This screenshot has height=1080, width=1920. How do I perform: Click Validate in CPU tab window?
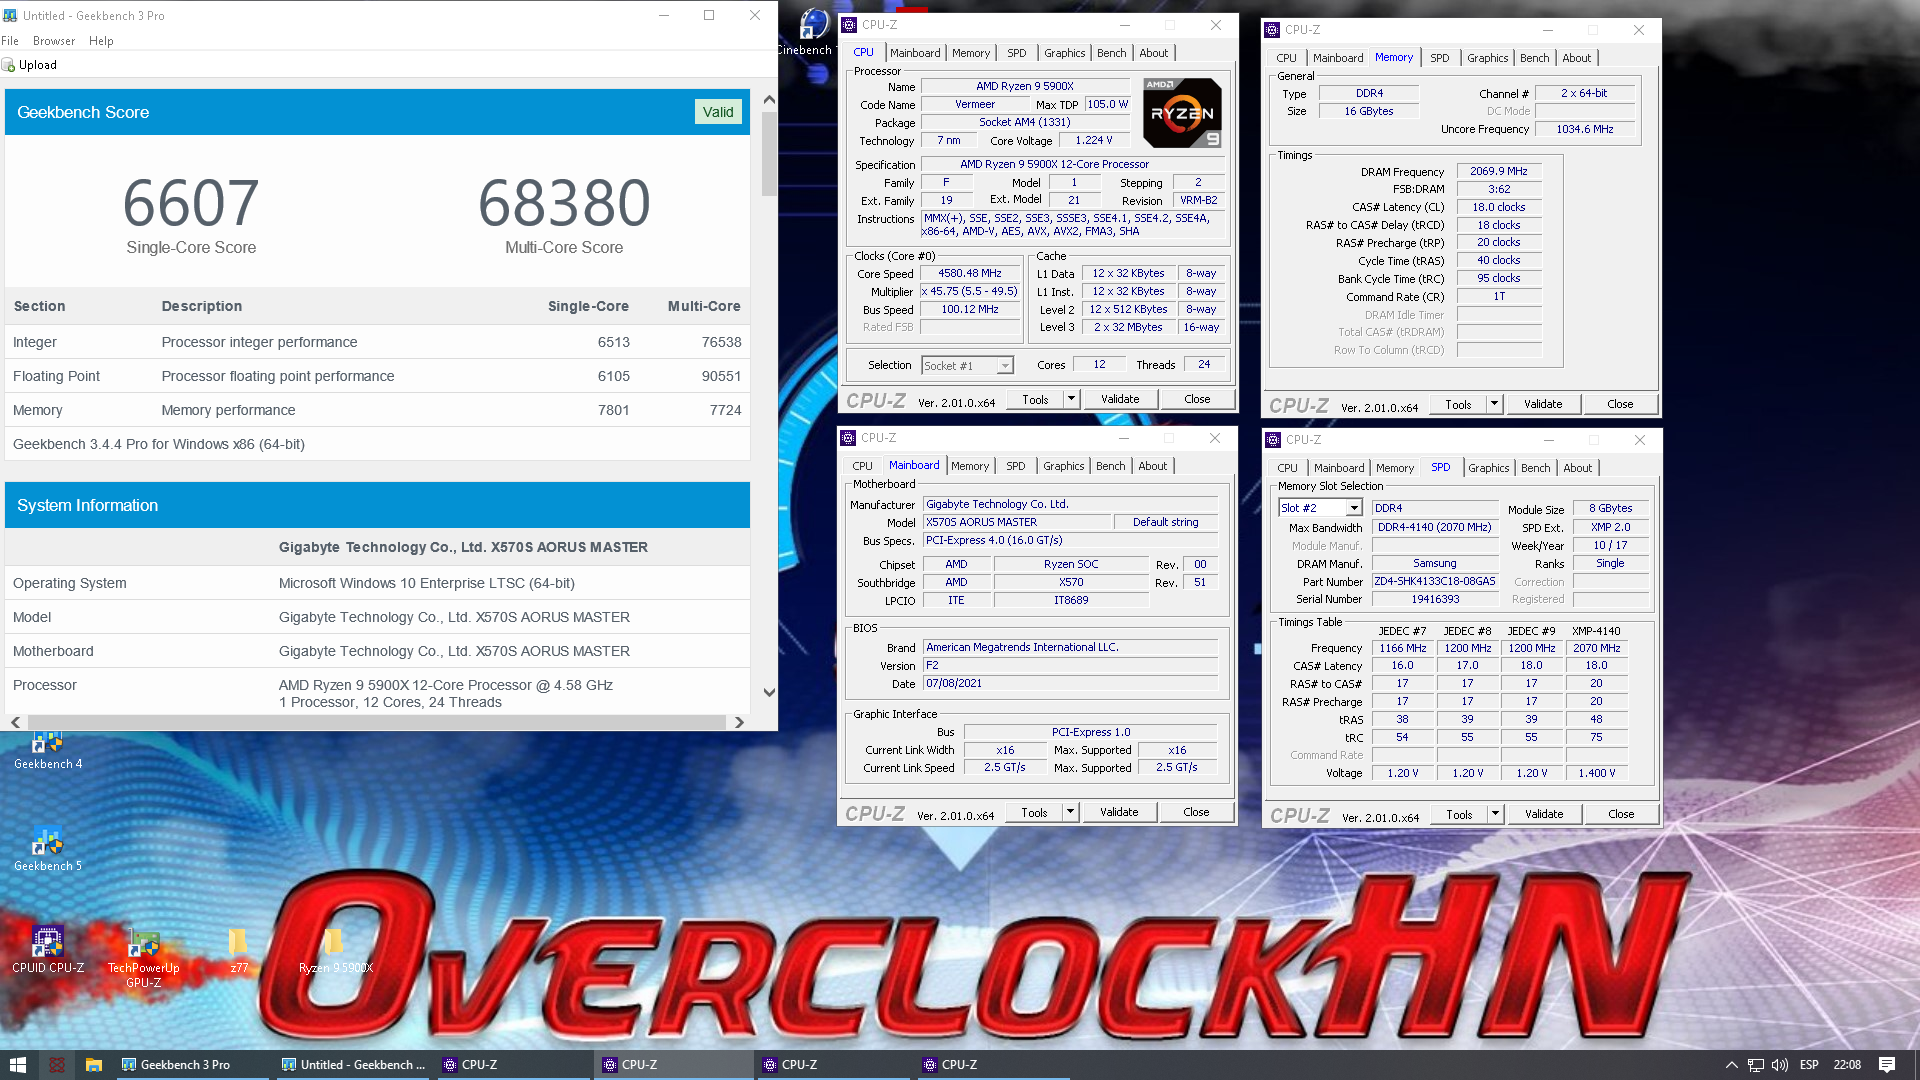pyautogui.click(x=1120, y=399)
